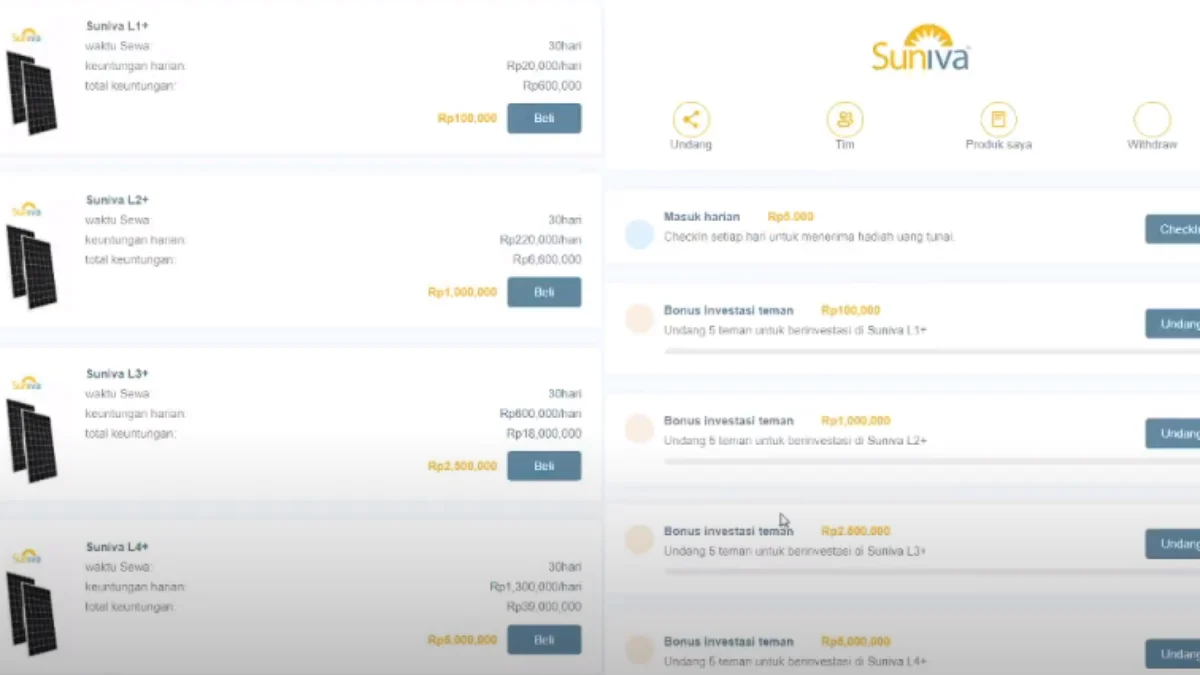This screenshot has width=1200, height=675.
Task: Click the blue Masuk harian circle icon
Action: tap(639, 235)
